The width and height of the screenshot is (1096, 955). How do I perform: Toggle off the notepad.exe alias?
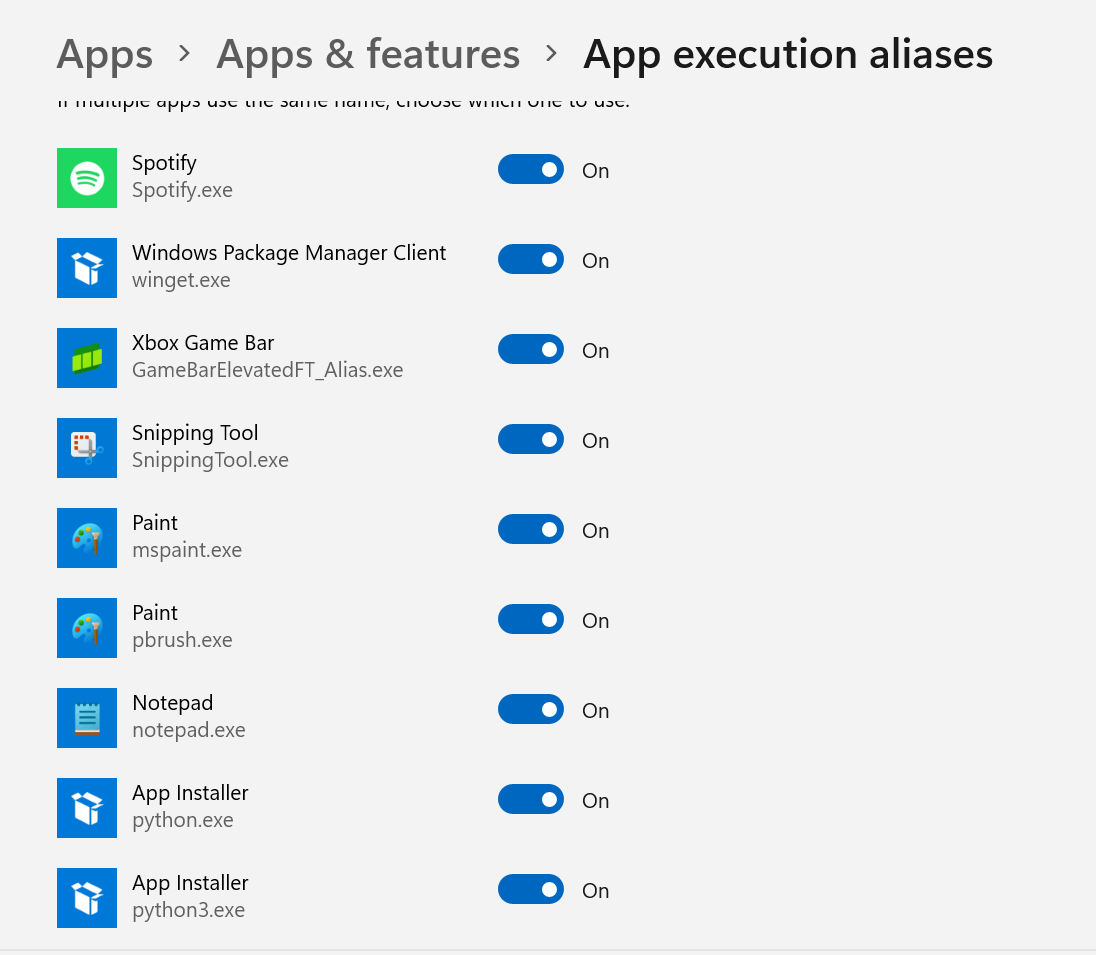531,710
